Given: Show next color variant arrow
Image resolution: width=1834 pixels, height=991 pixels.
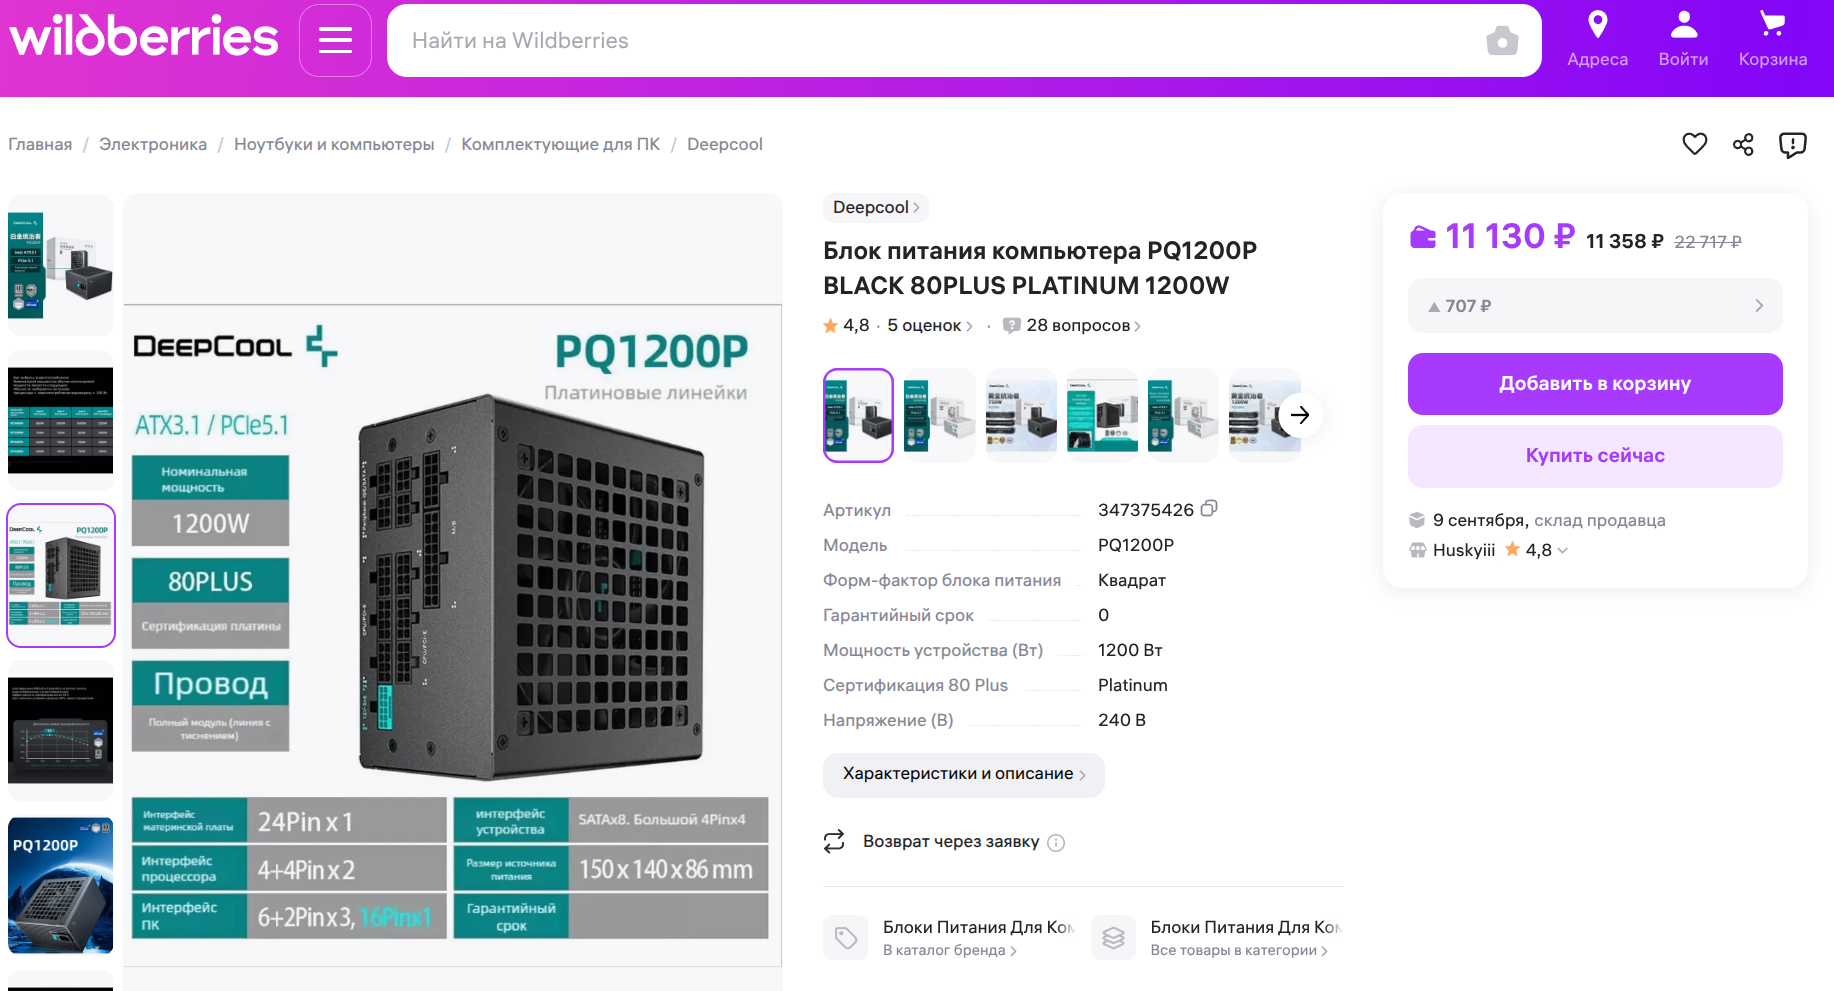Looking at the screenshot, I should (x=1299, y=415).
